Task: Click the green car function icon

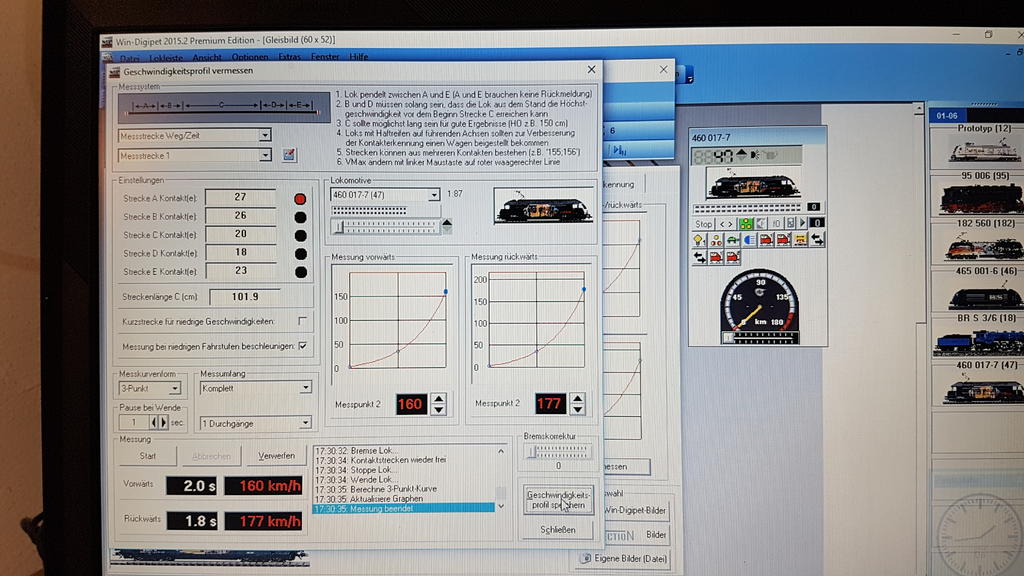Action: tap(733, 240)
